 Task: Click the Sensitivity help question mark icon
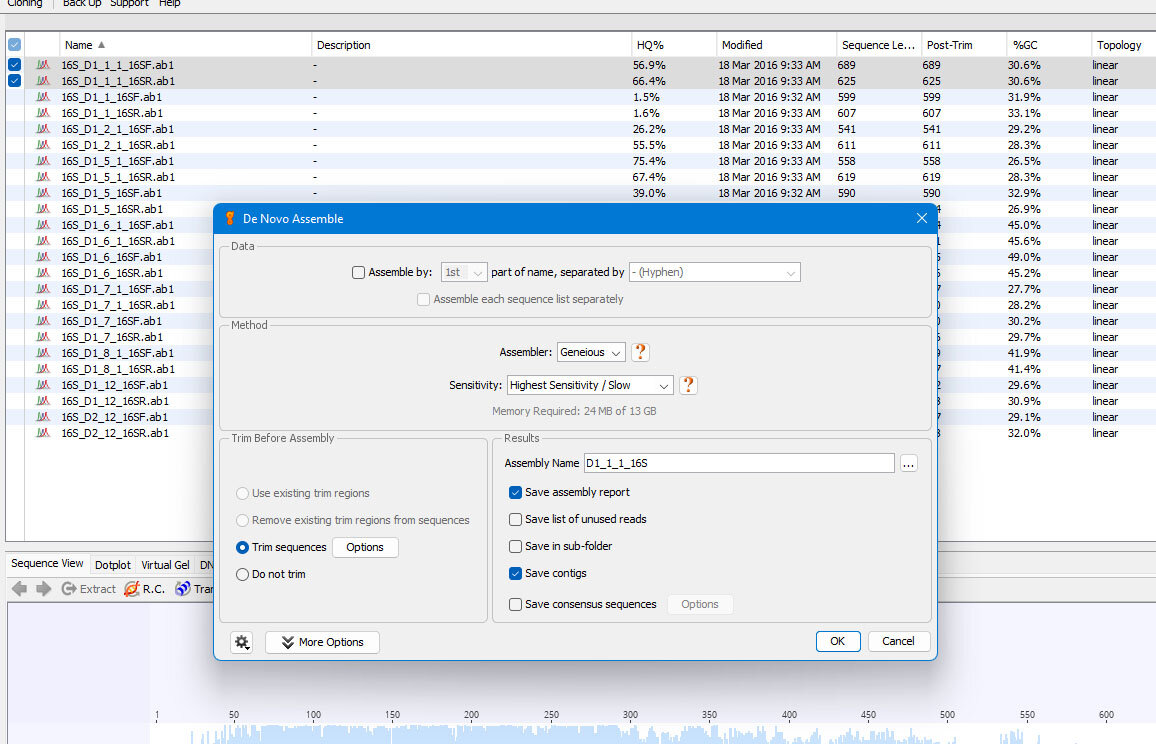(x=688, y=385)
